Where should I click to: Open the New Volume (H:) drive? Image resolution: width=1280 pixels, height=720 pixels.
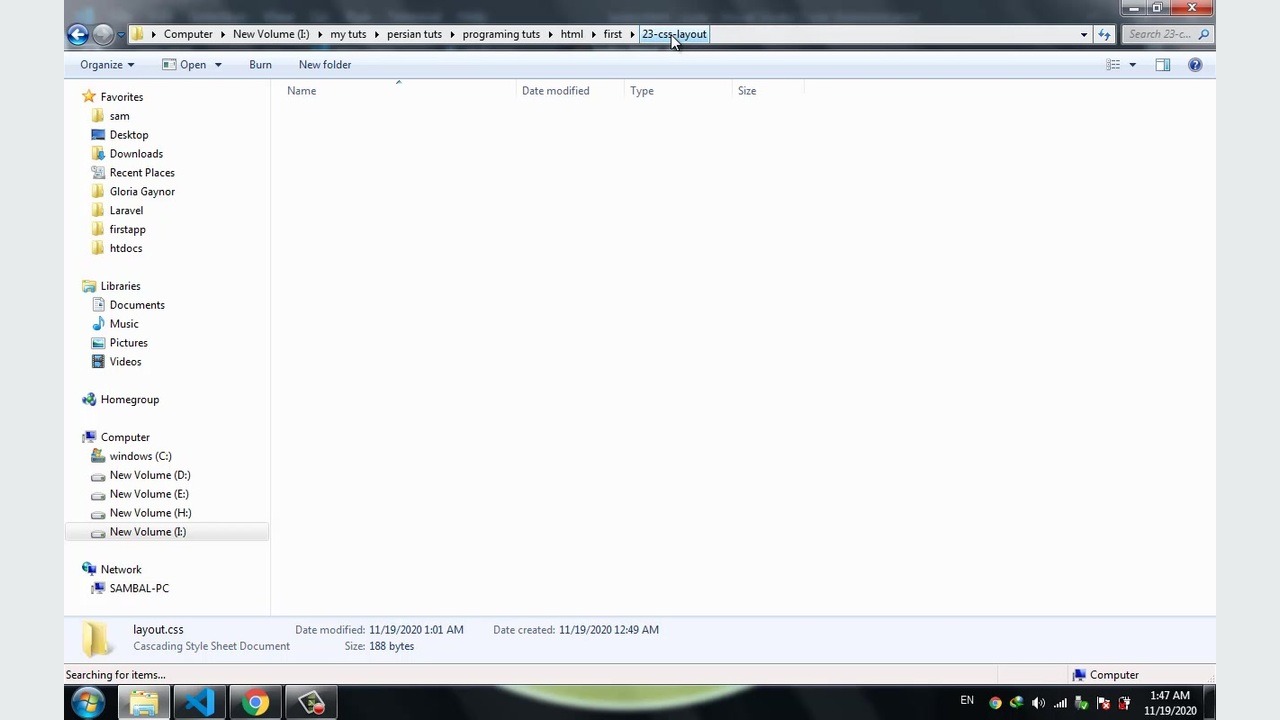[x=151, y=514]
